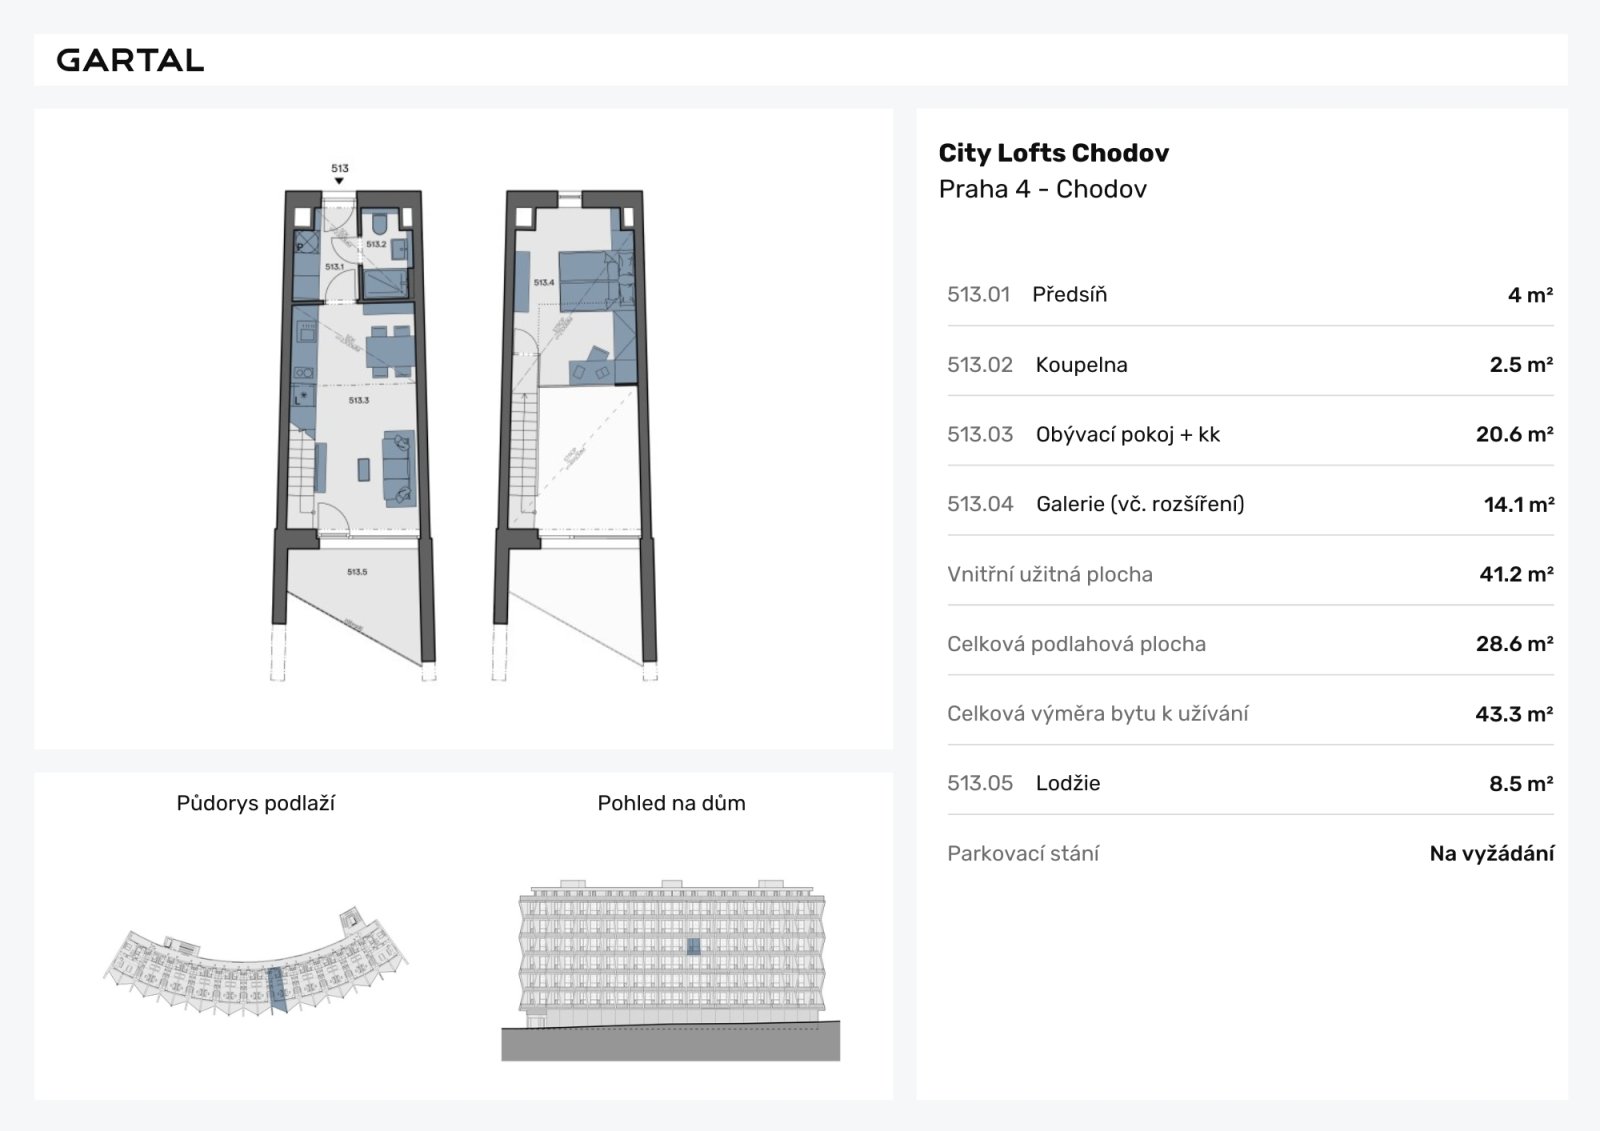Click the '513.3' room label in the plan
This screenshot has height=1131, width=1600.
(359, 400)
